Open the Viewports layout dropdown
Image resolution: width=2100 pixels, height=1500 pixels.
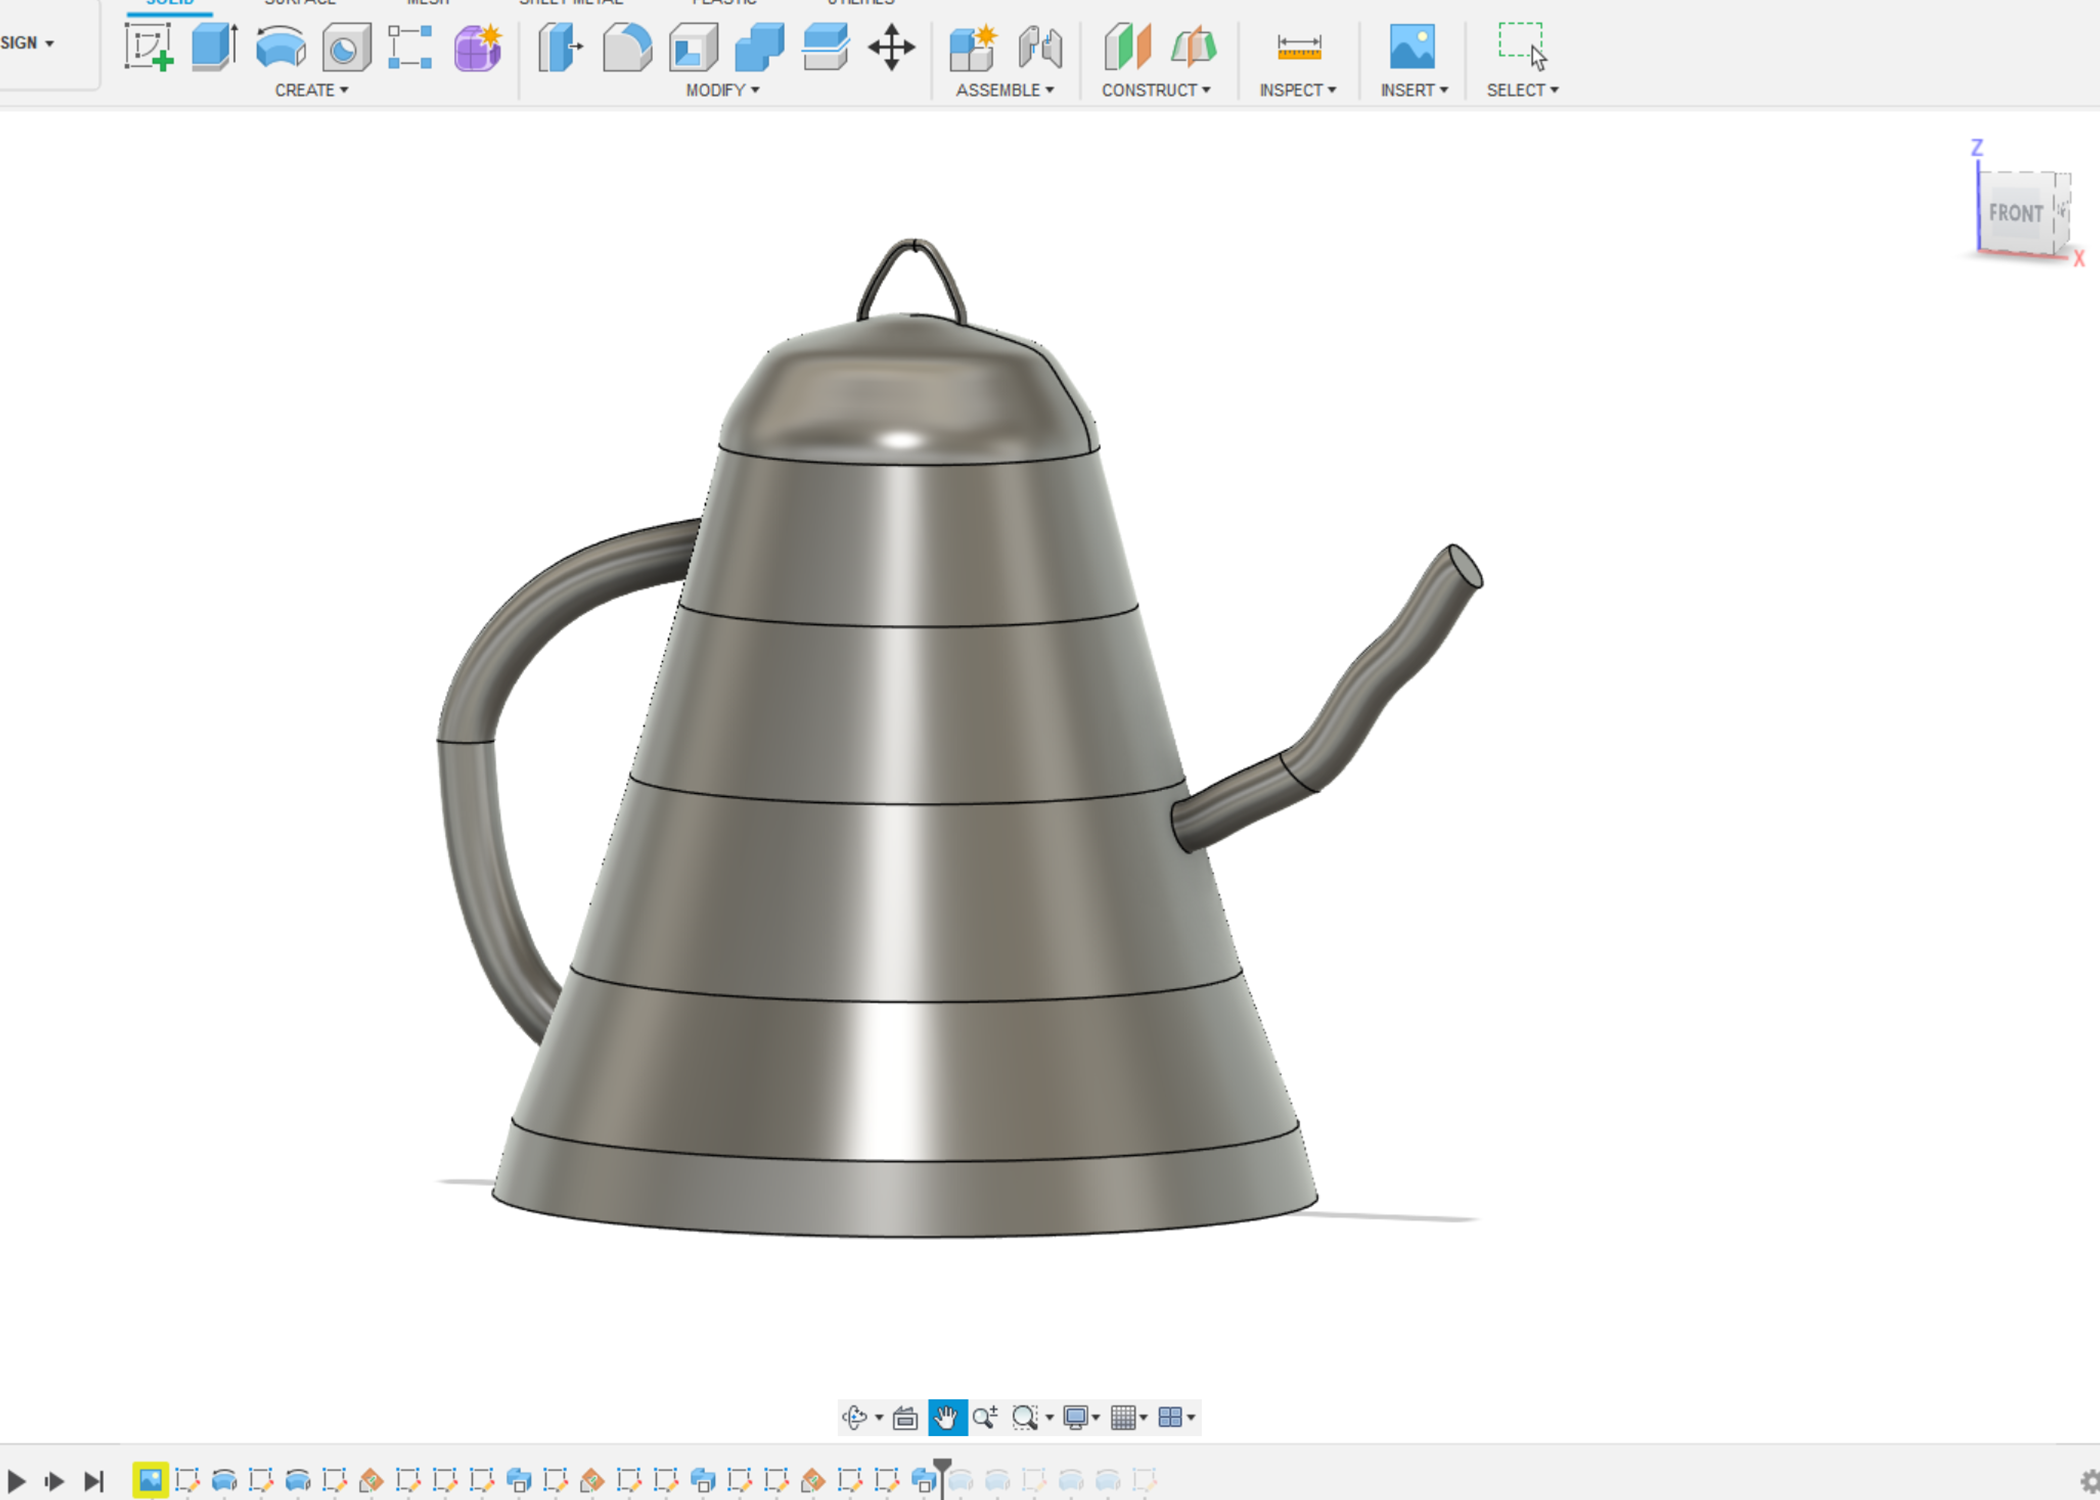[x=1176, y=1417]
